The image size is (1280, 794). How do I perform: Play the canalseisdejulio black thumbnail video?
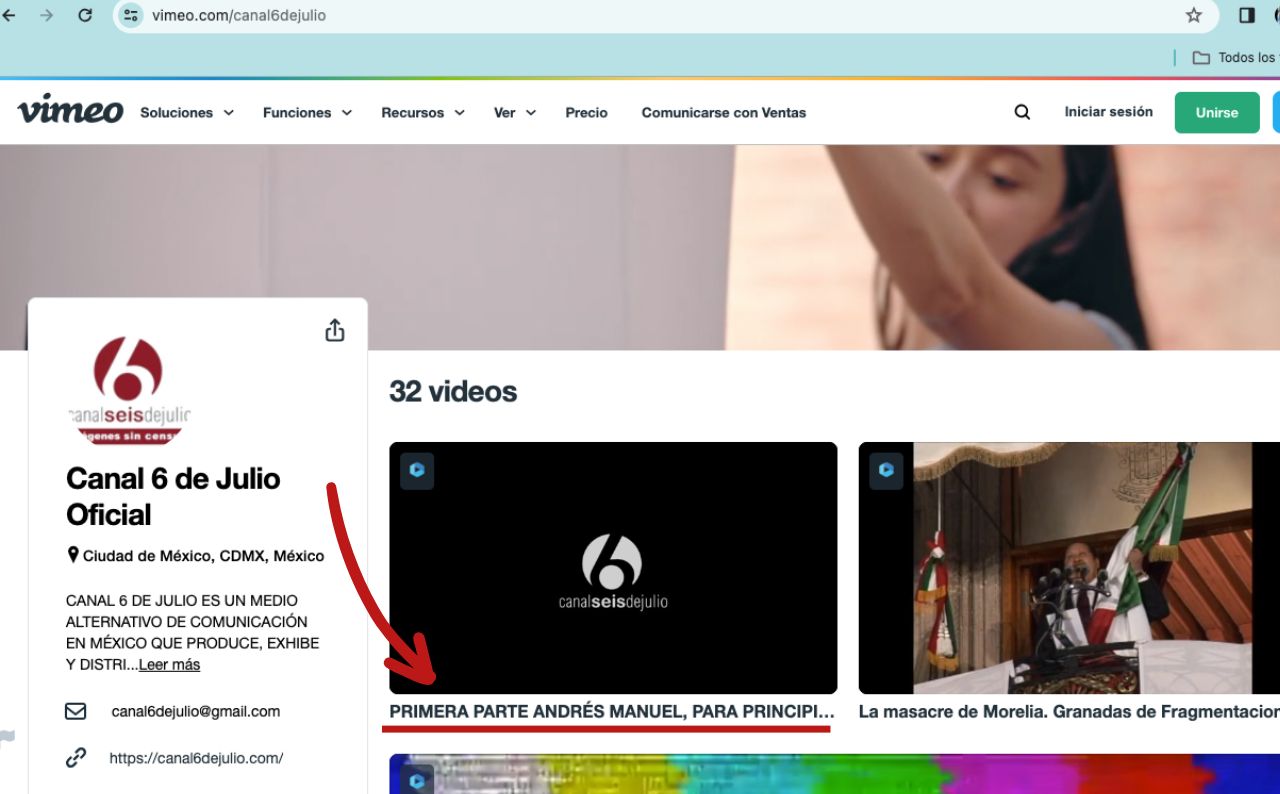pos(613,568)
